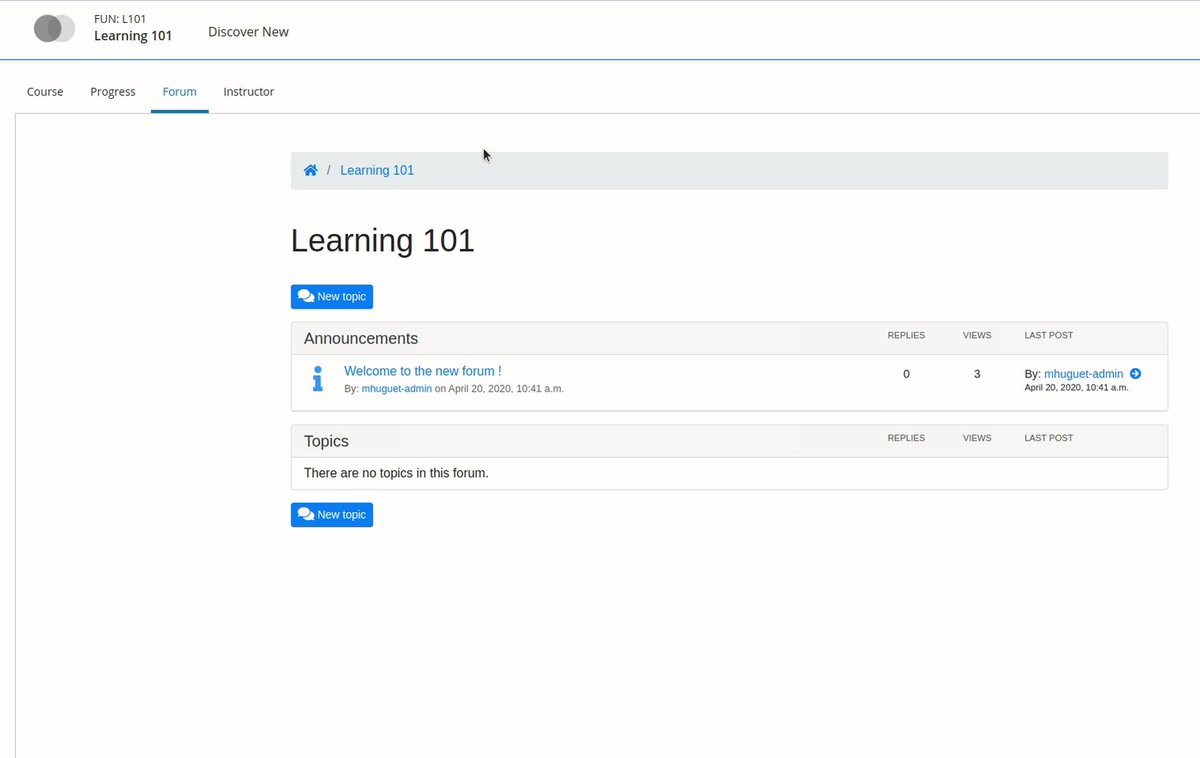1200x758 pixels.
Task: Click VIEWS column header in Announcements
Action: point(977,335)
